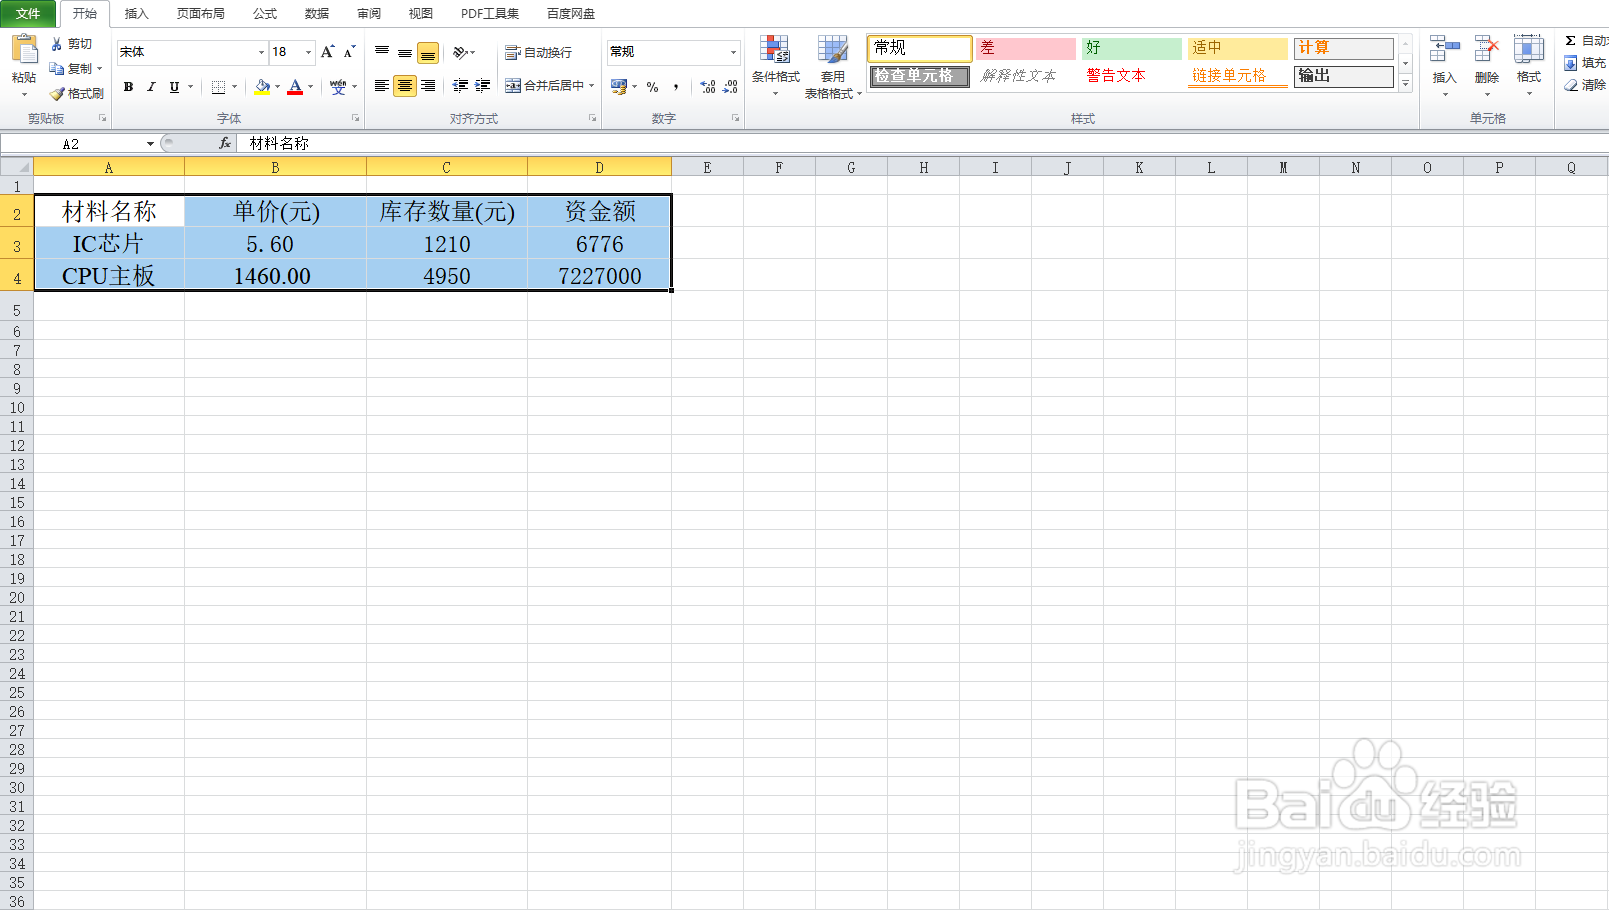
Task: Toggle left text alignment
Action: point(382,86)
